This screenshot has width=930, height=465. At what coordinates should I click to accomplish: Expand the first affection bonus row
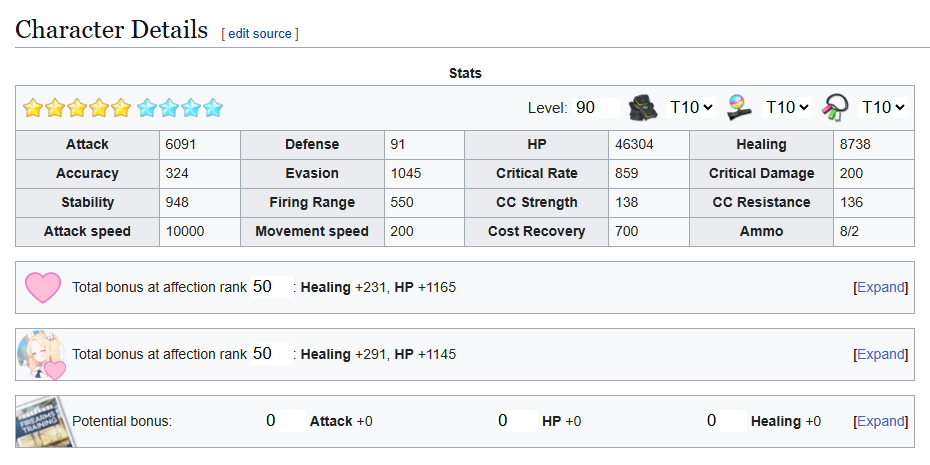click(881, 288)
